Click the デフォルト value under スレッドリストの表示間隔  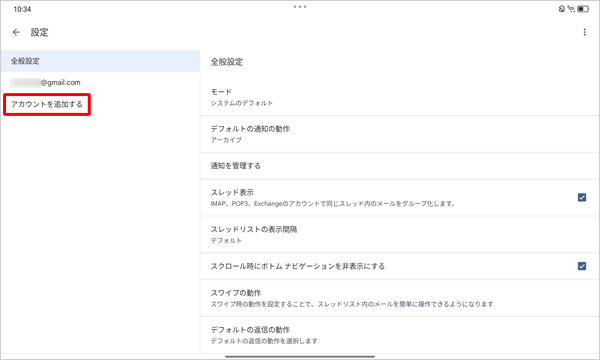point(226,241)
